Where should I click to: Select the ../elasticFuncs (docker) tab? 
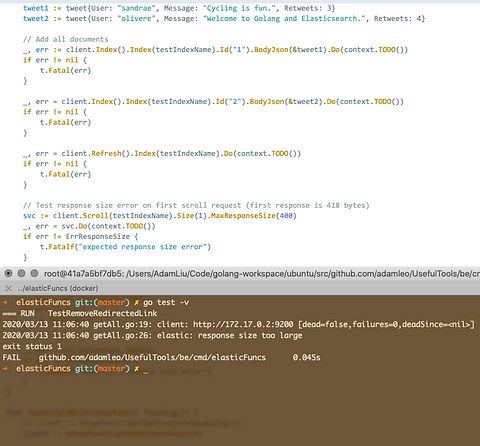tap(58, 288)
